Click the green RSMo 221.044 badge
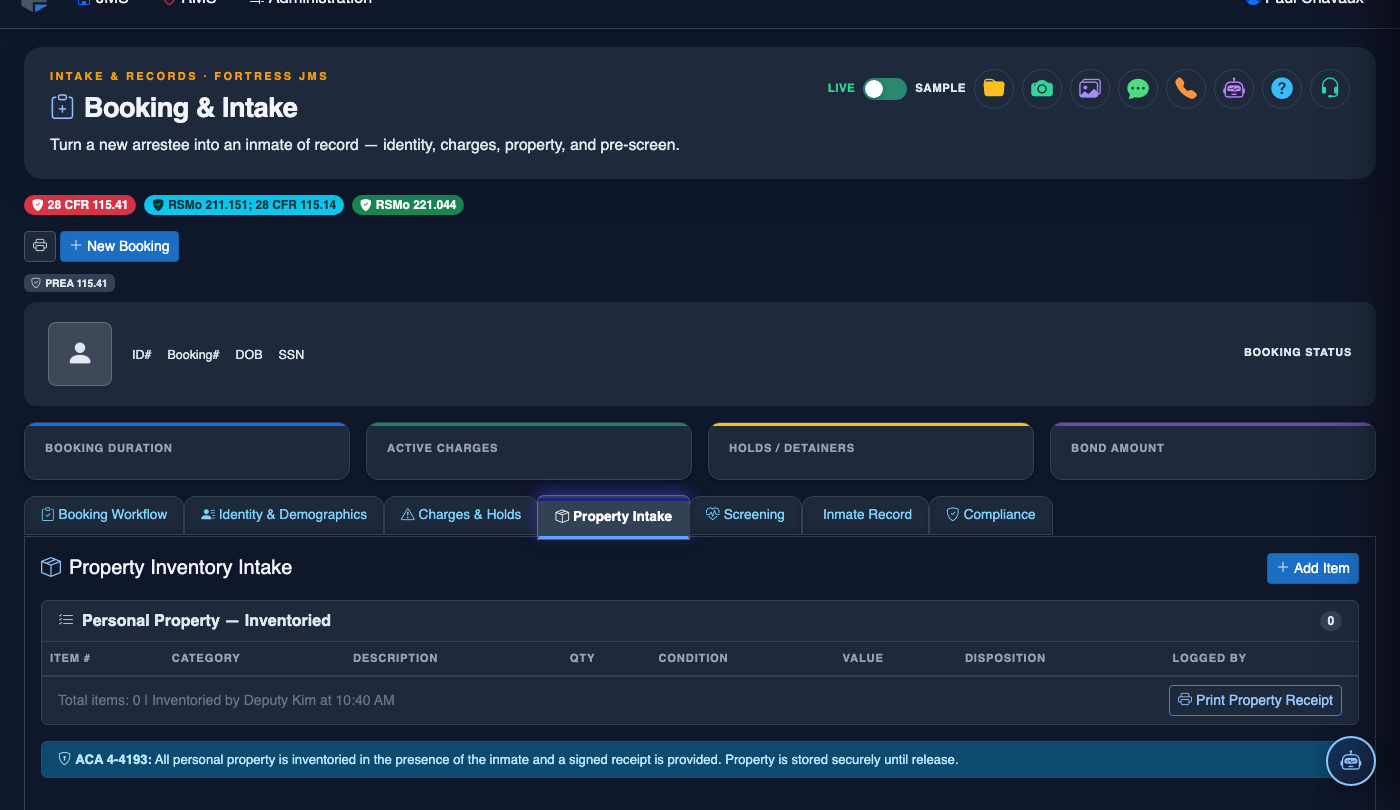1400x810 pixels. [x=408, y=205]
